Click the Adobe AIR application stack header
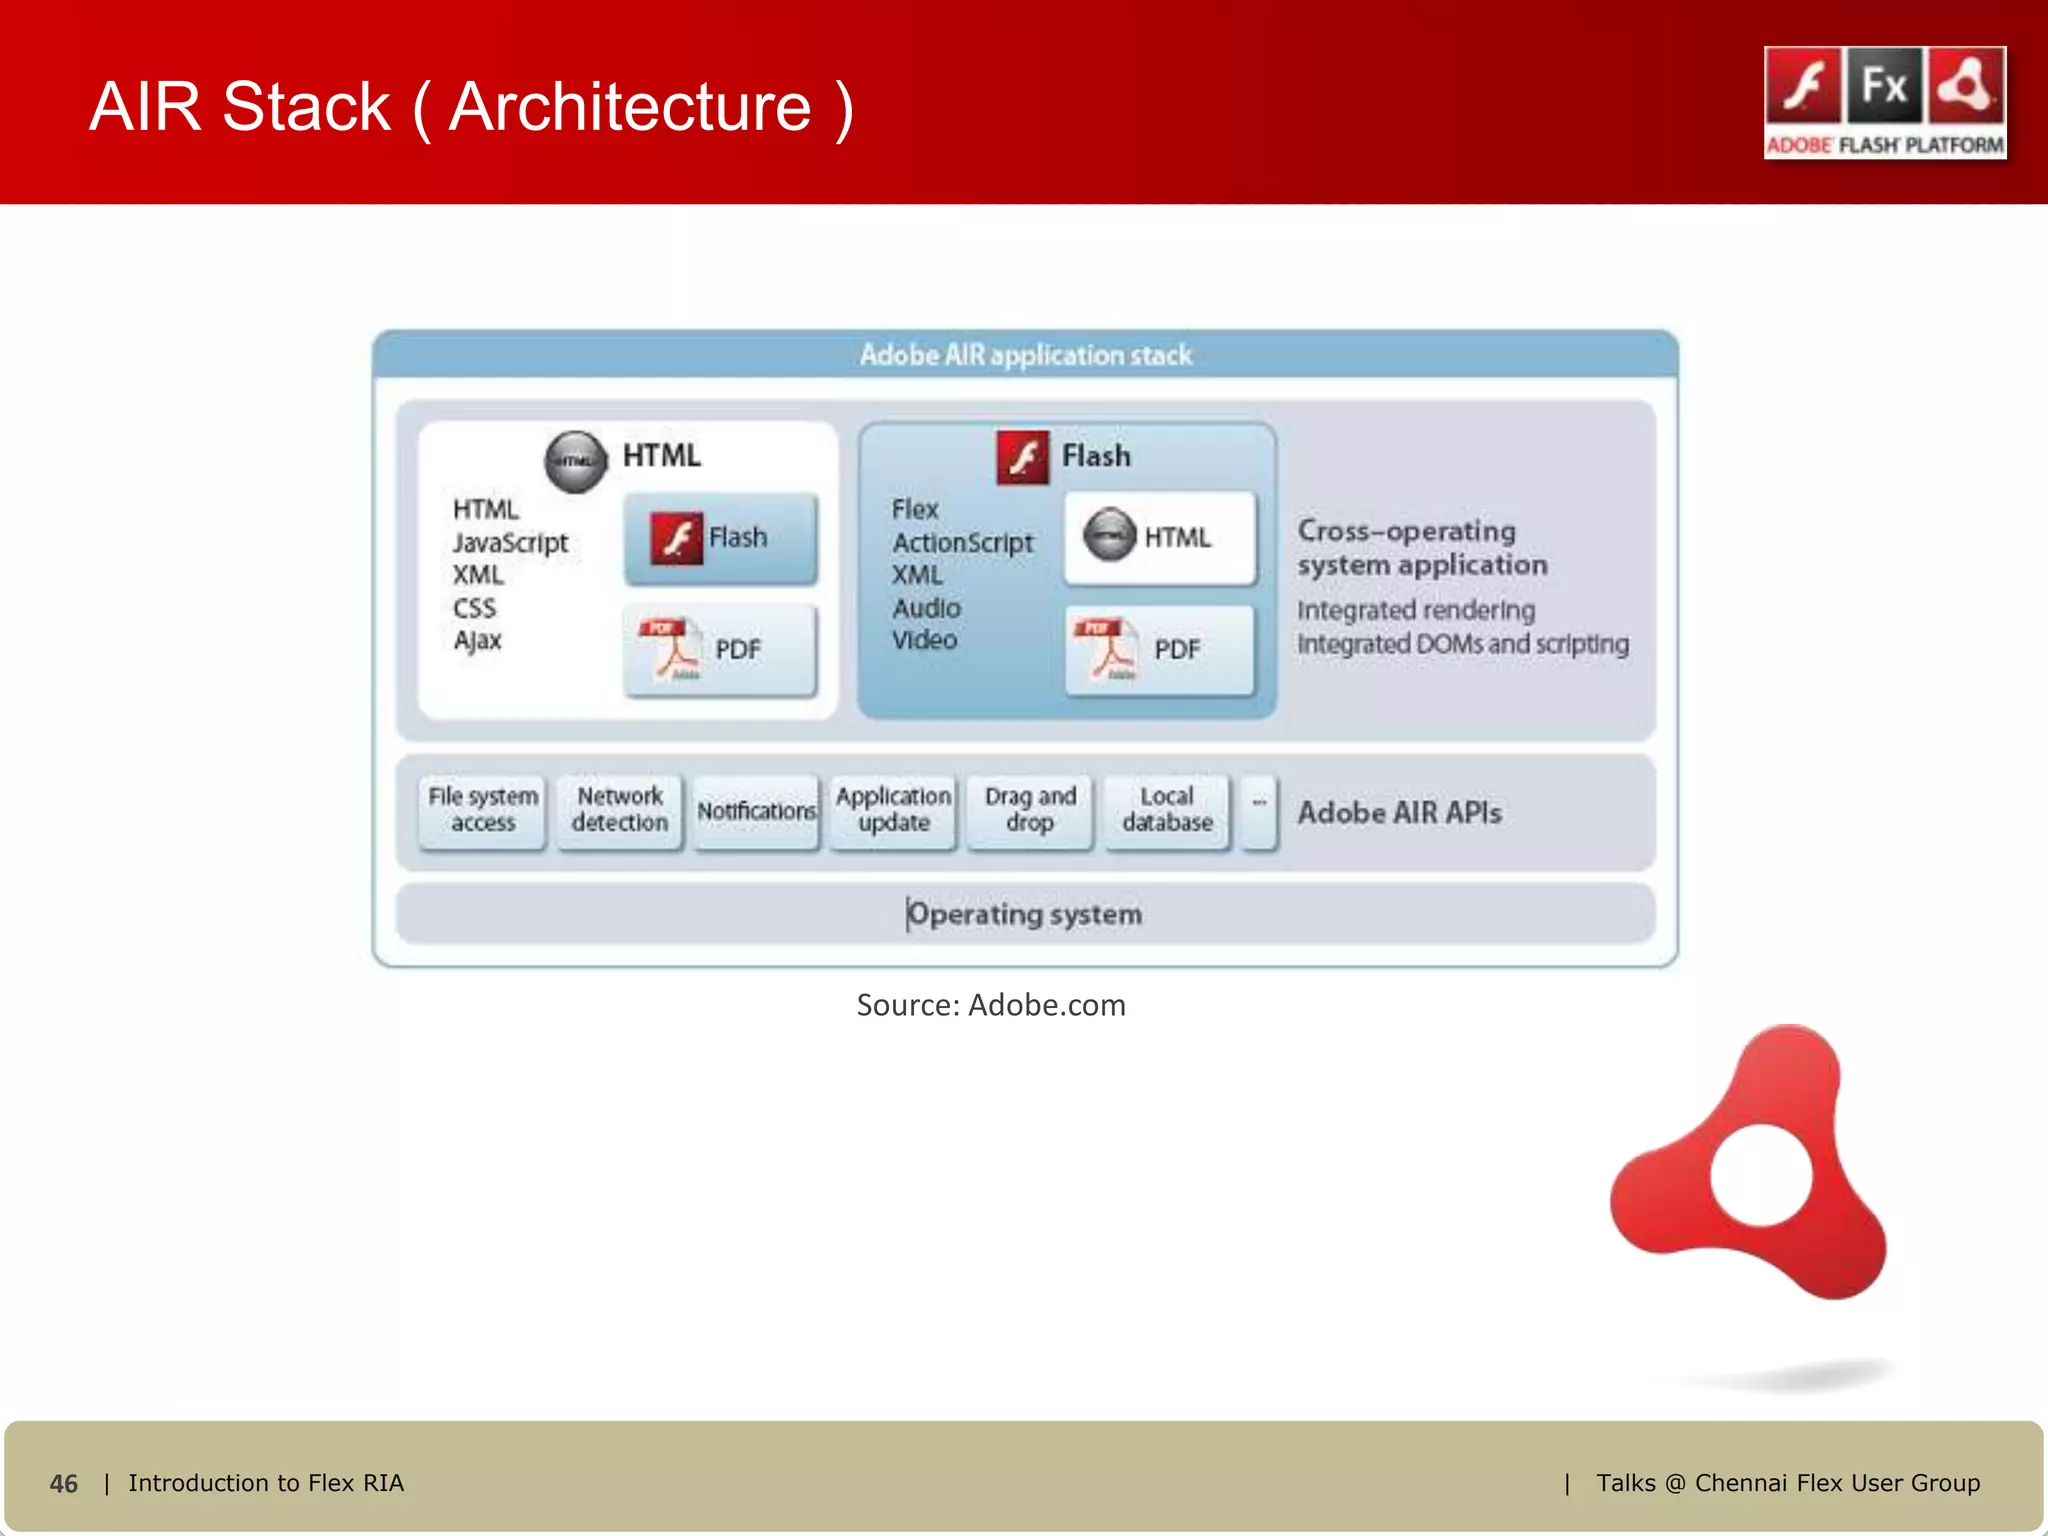The height and width of the screenshot is (1536, 2048). point(1025,355)
